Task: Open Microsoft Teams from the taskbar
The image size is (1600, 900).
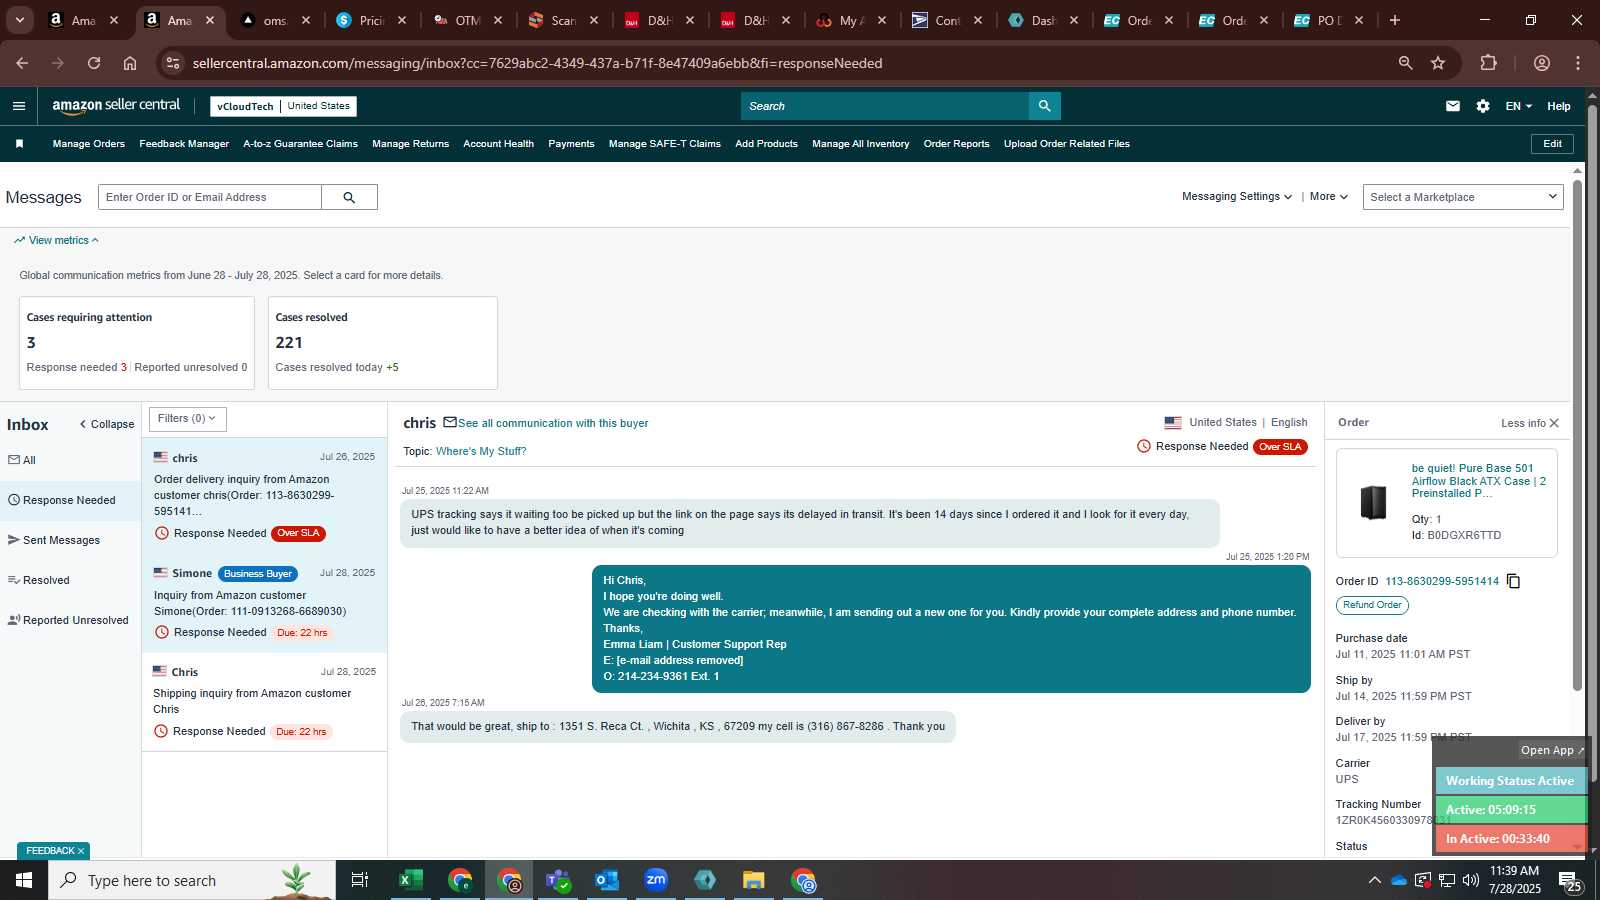Action: [x=558, y=880]
